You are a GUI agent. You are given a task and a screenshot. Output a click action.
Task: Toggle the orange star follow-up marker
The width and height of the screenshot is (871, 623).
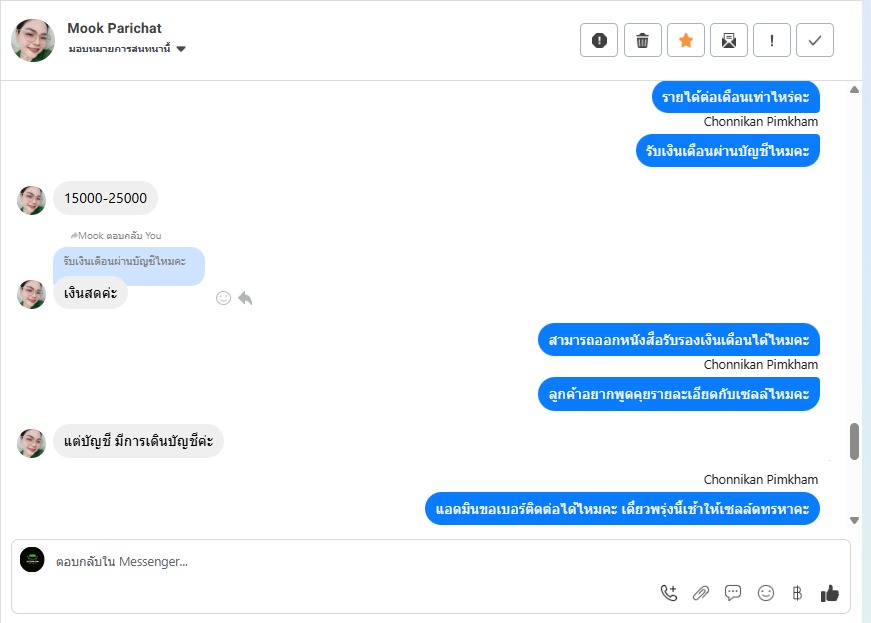686,40
